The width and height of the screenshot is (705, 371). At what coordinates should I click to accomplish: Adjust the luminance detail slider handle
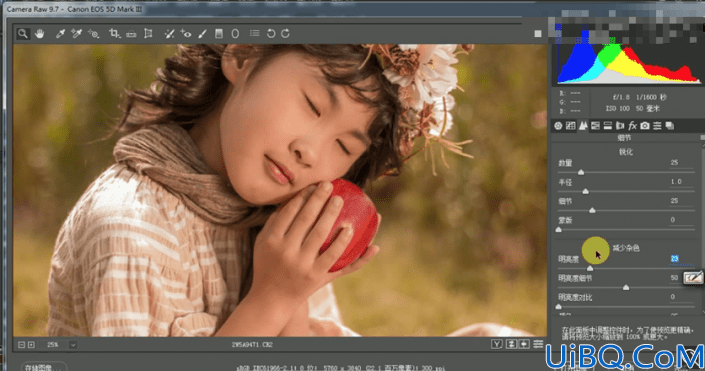[626, 287]
